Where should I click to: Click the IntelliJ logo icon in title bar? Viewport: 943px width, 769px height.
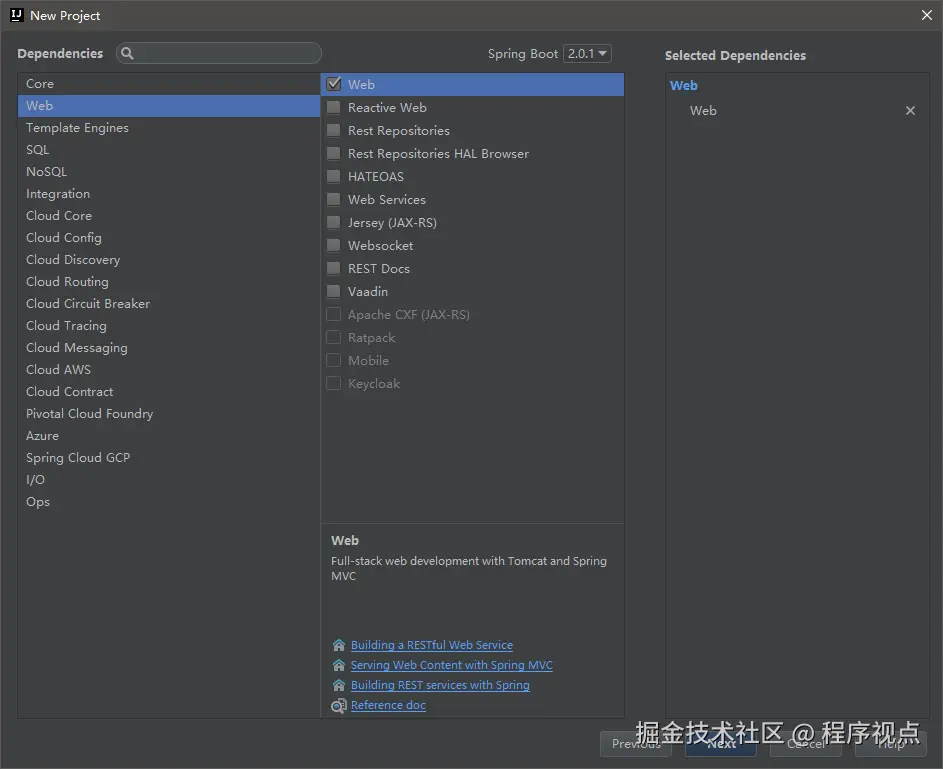(16, 15)
